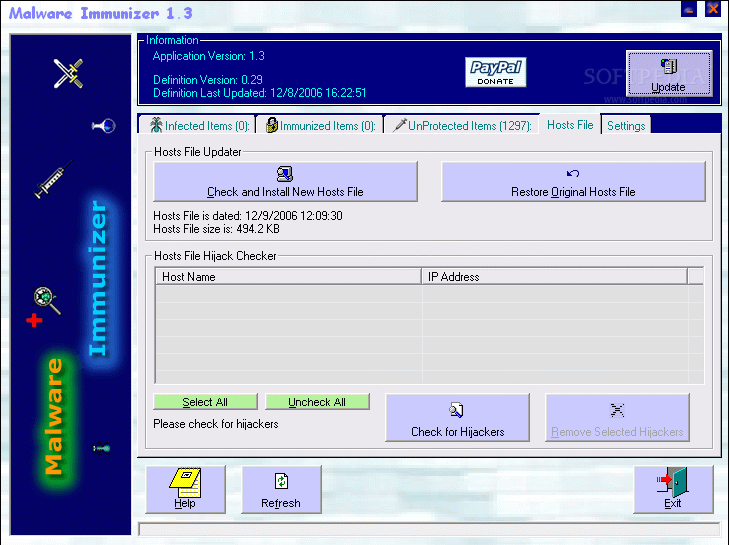Click the undo arrow icon on Restore button
The width and height of the screenshot is (729, 545).
[573, 173]
